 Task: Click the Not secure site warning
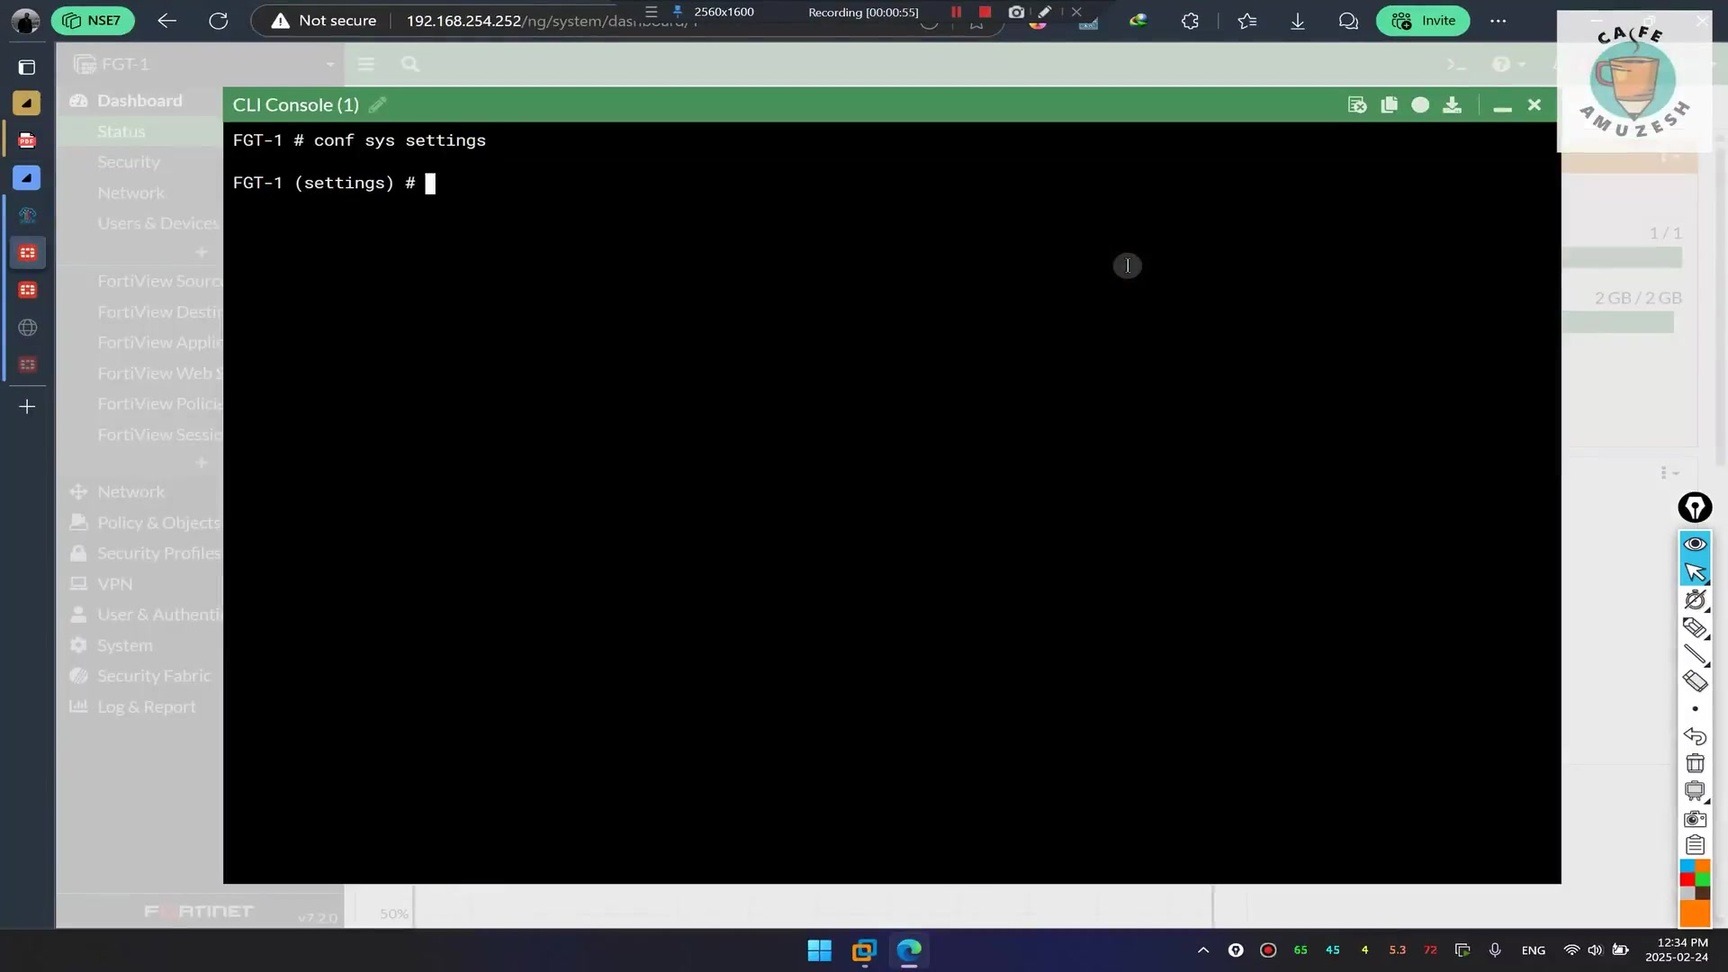click(x=324, y=20)
